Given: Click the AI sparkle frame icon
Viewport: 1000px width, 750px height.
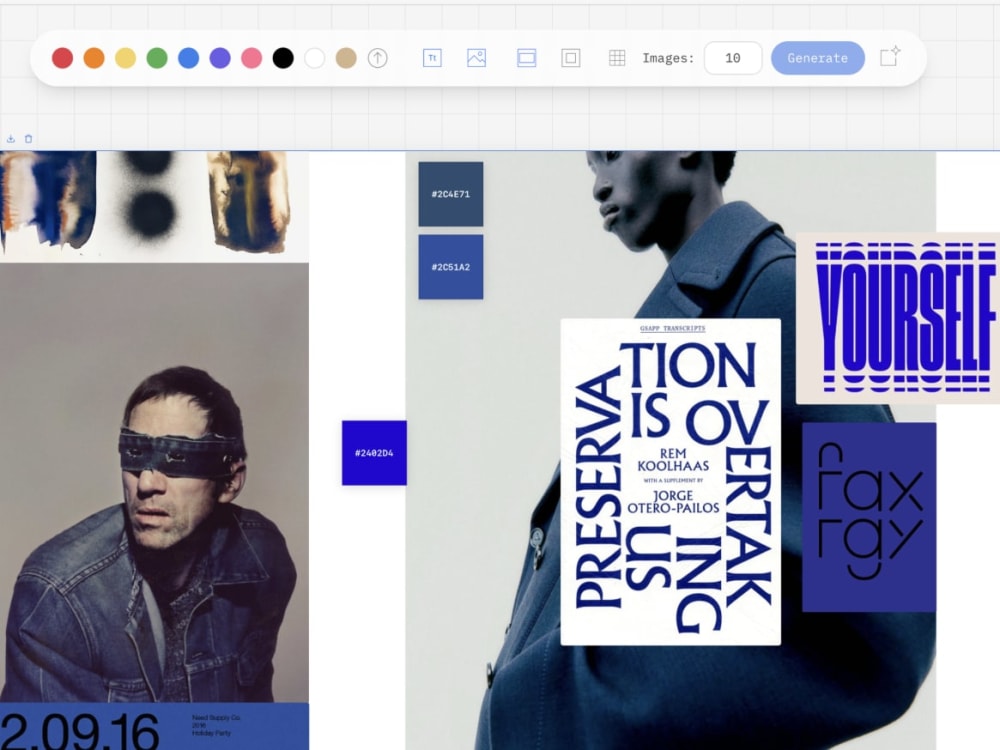Looking at the screenshot, I should [x=890, y=56].
